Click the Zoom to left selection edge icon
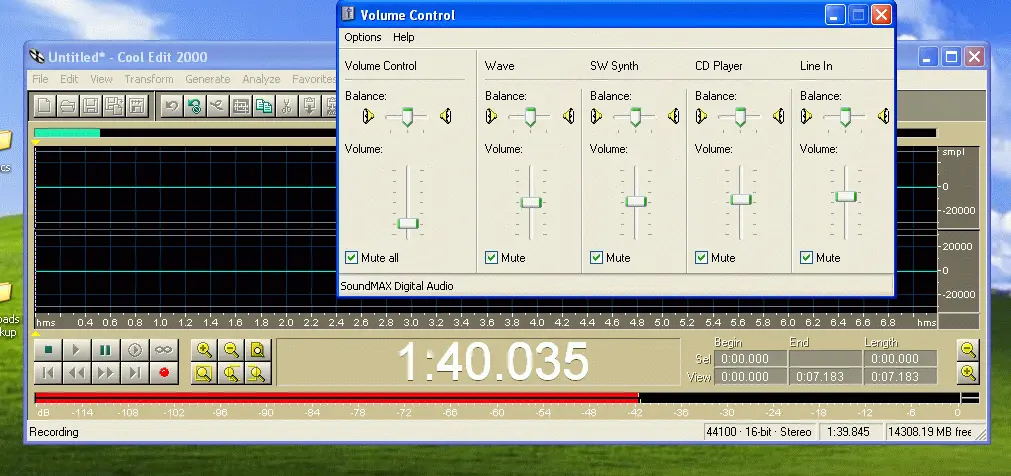 pyautogui.click(x=231, y=373)
